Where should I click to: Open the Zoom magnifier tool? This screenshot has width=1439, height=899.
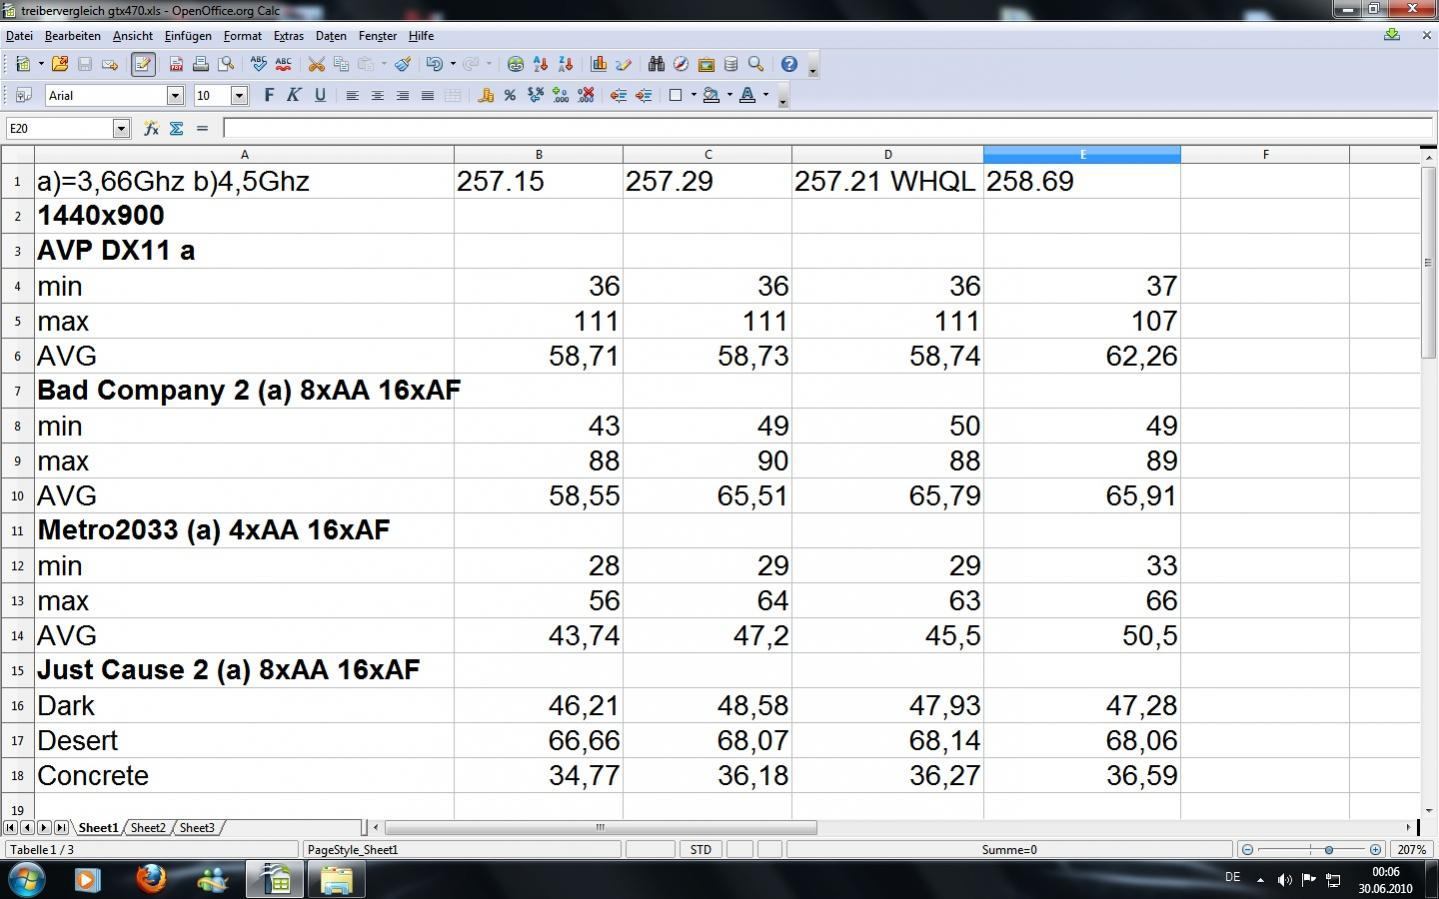[756, 64]
